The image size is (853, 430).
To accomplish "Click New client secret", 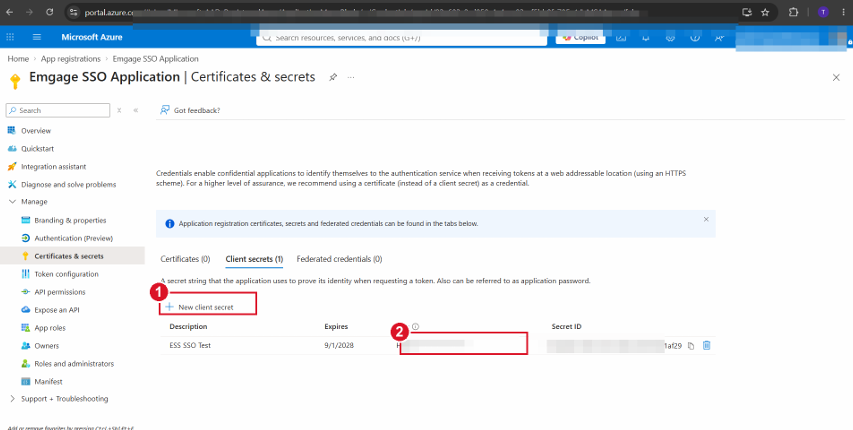I will (200, 307).
